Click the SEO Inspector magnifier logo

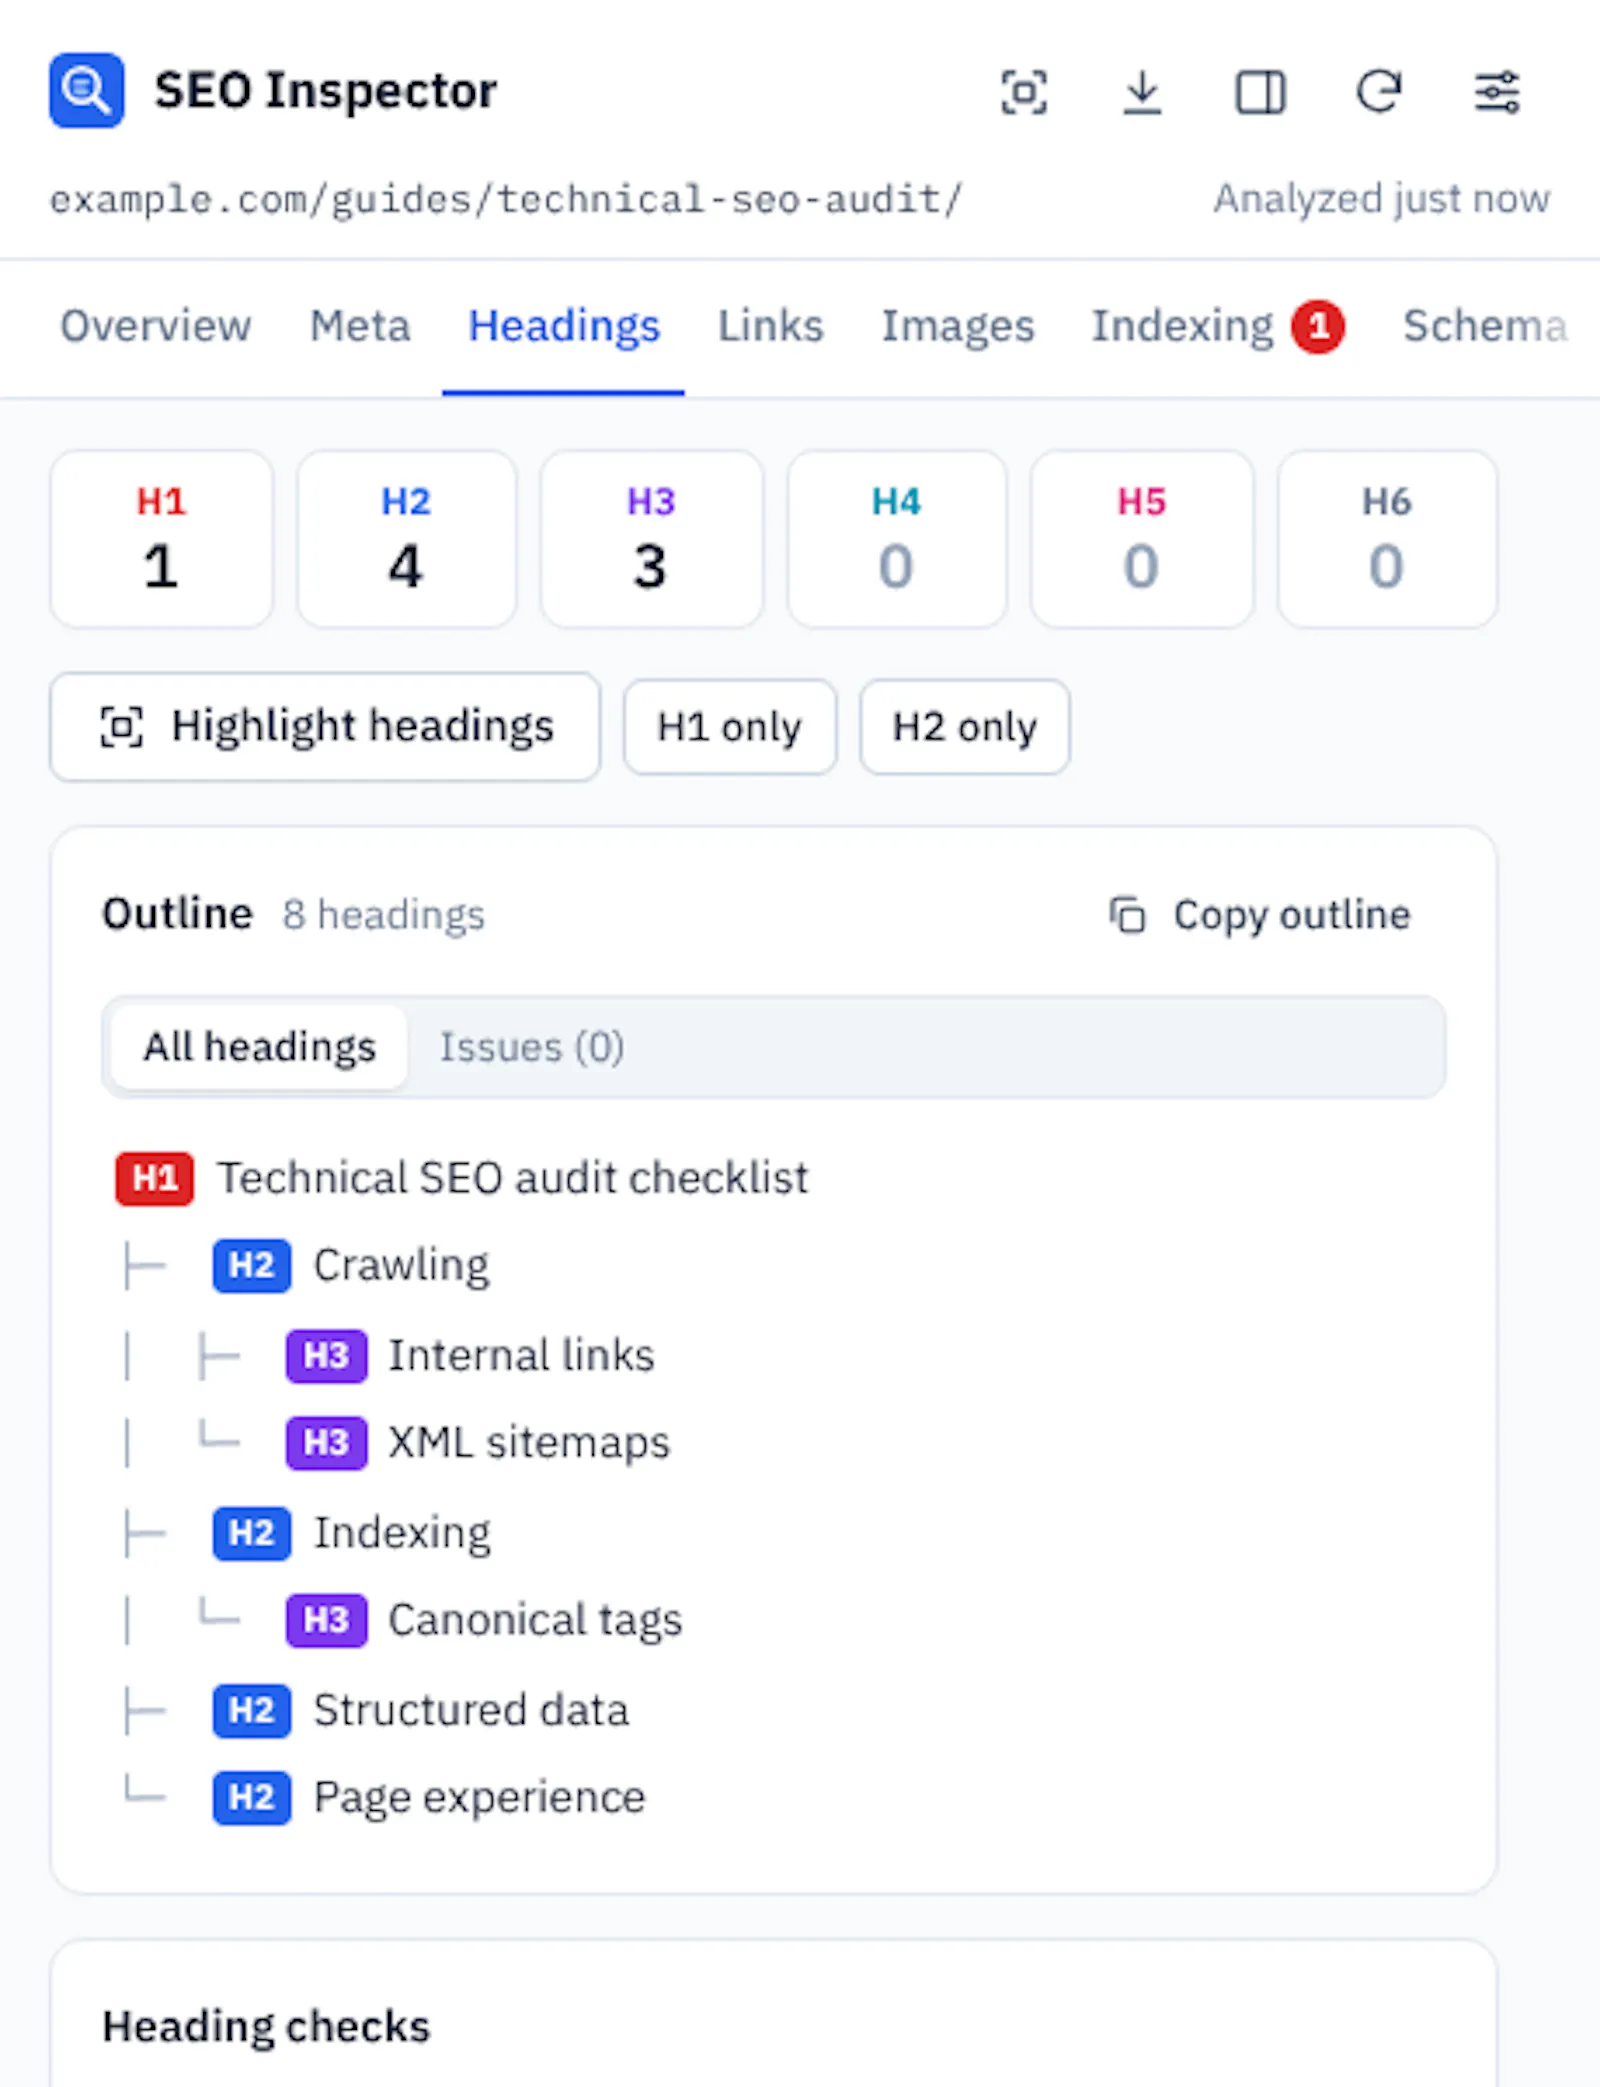click(x=87, y=90)
